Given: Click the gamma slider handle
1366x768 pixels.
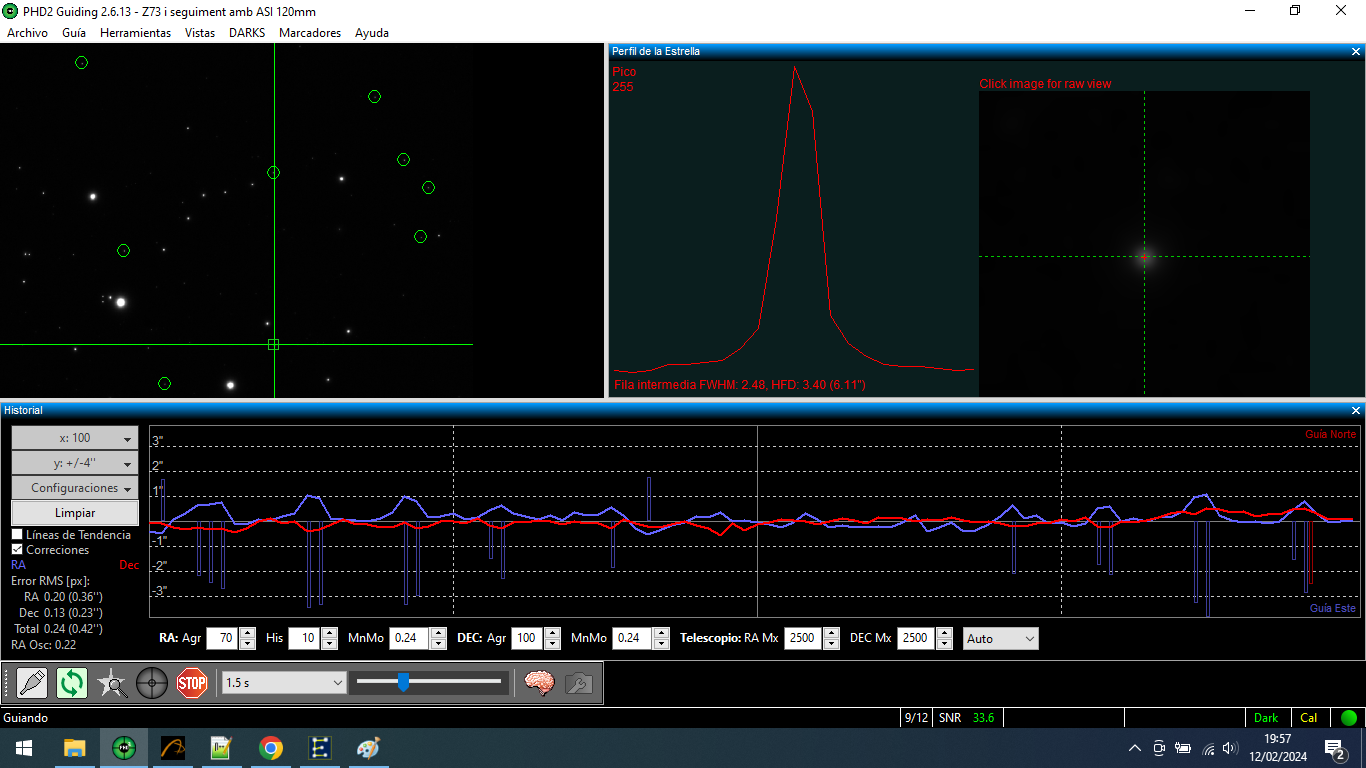Looking at the screenshot, I should [x=403, y=682].
